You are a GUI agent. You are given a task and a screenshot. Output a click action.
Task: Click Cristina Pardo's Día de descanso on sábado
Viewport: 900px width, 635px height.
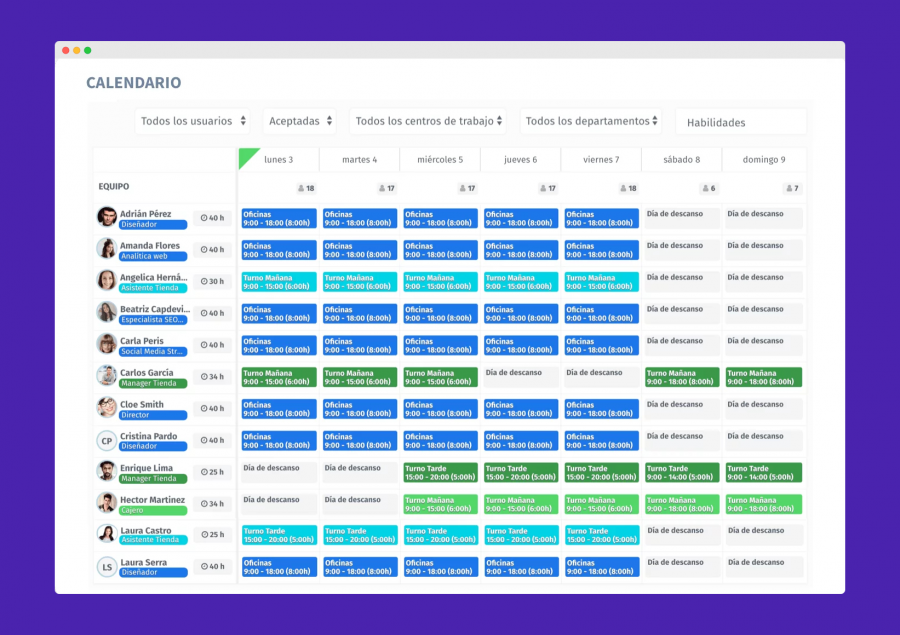(682, 441)
